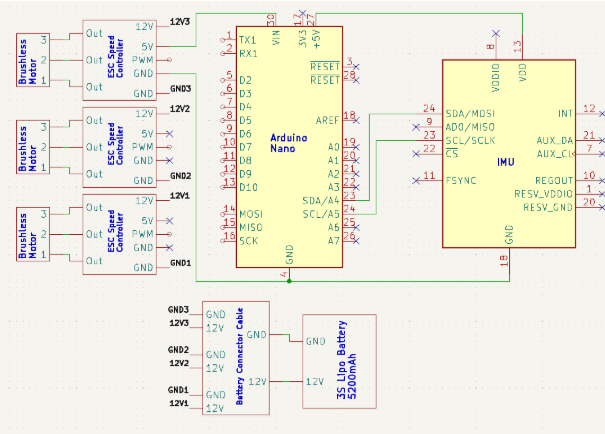The width and height of the screenshot is (605, 434).
Task: Select the VIN pin on Arduino Nano
Action: [x=275, y=38]
